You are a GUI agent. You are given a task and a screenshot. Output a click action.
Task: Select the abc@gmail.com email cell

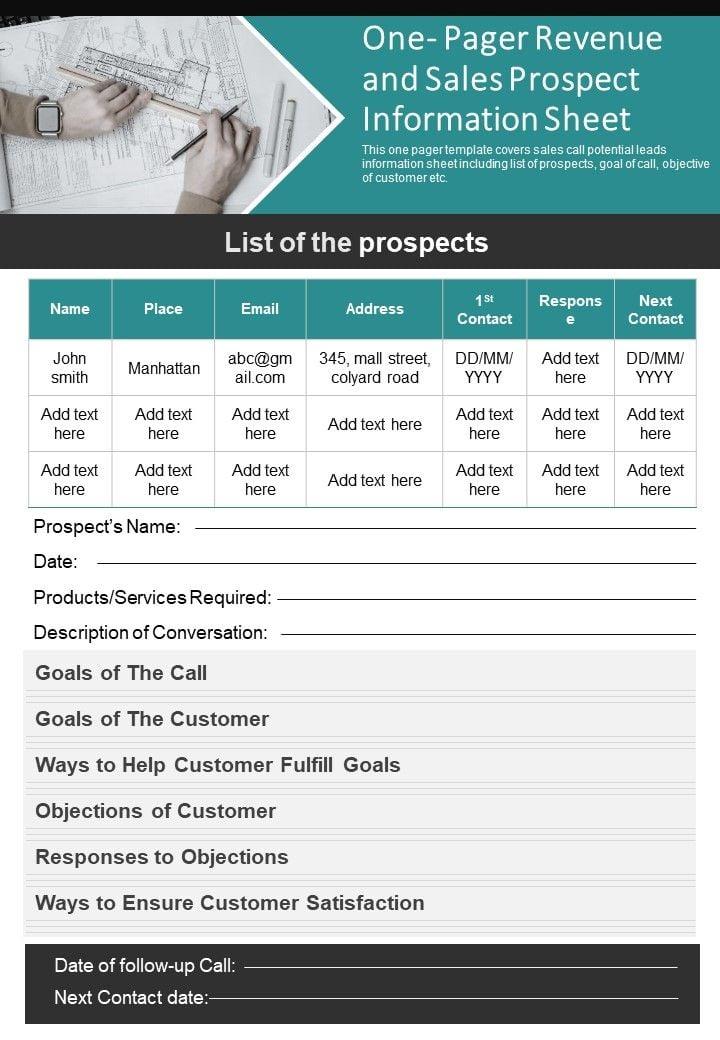[260, 368]
